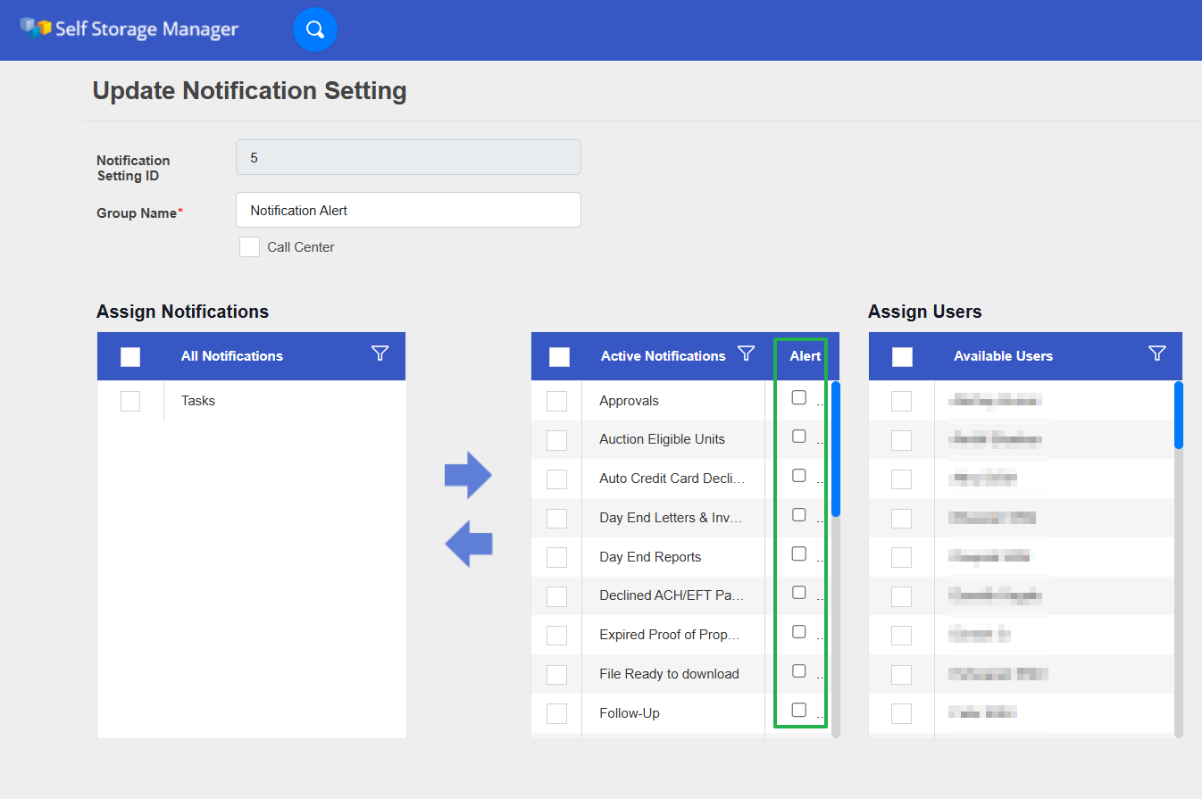Screen dimensions: 1202x799
Task: Check the Auction Eligible Units checkbox
Action: pos(557,439)
